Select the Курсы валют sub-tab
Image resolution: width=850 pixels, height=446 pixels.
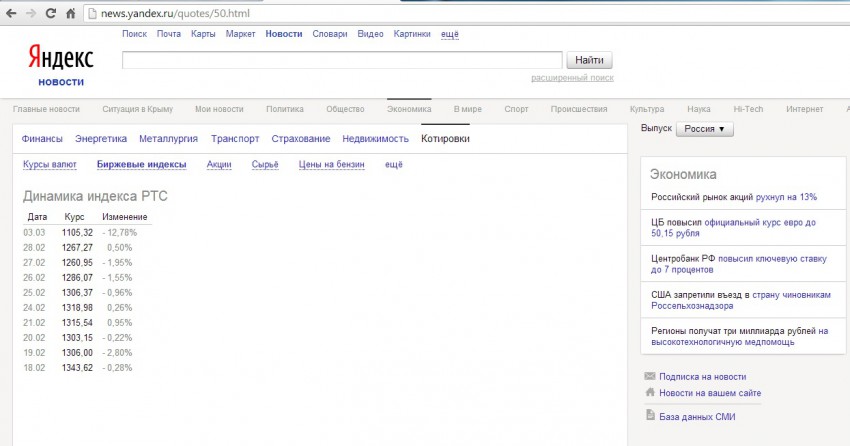(50, 165)
